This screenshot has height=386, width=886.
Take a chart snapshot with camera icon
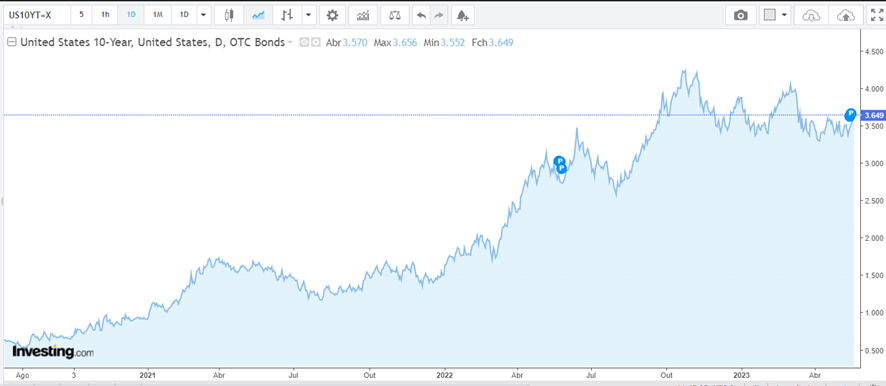click(740, 15)
